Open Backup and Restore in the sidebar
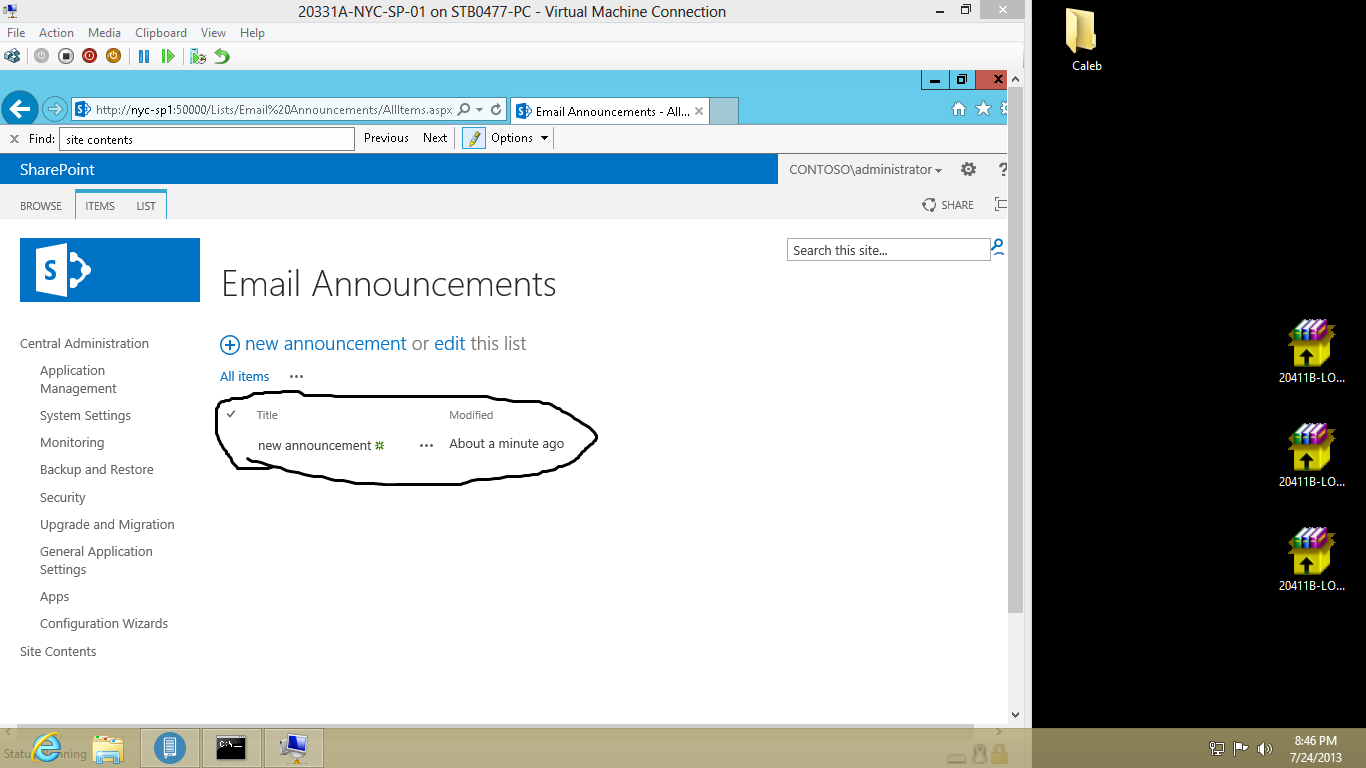1366x768 pixels. pyautogui.click(x=97, y=470)
